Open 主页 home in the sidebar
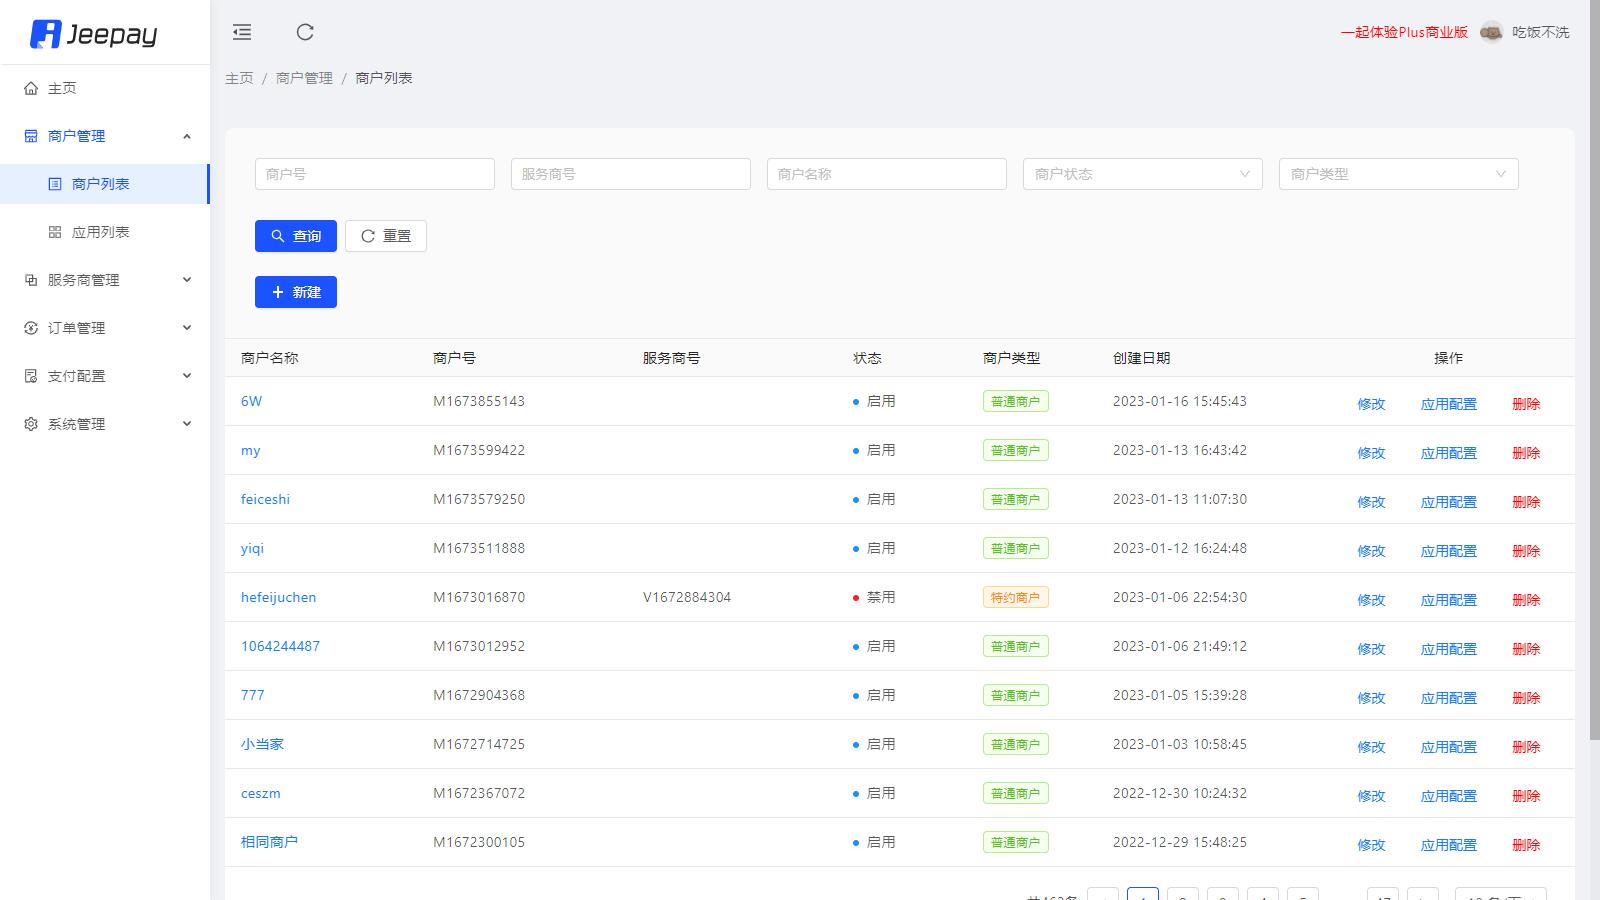Image resolution: width=1600 pixels, height=900 pixels. pyautogui.click(x=62, y=88)
